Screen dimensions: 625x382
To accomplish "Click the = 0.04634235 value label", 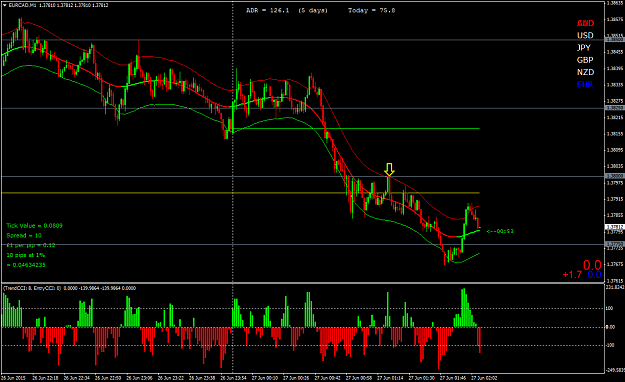I will tap(26, 265).
